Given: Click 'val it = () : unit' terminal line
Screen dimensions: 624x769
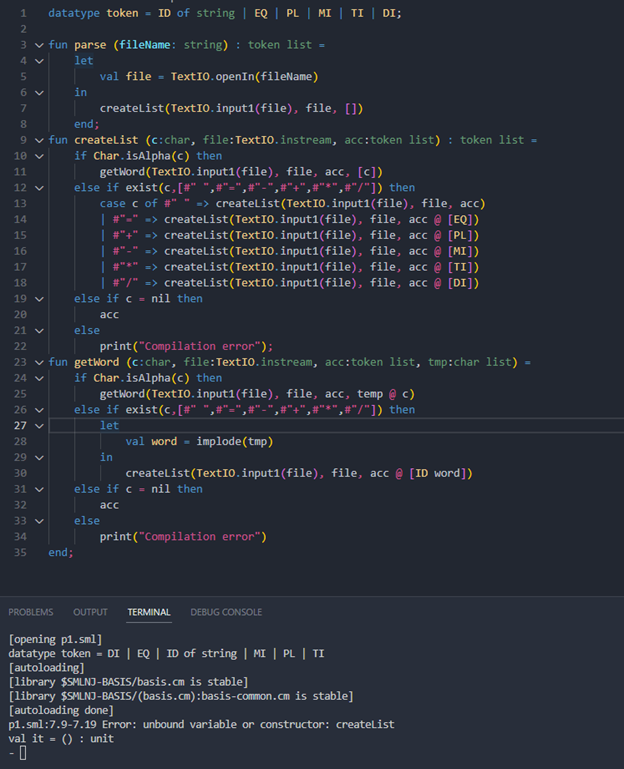Looking at the screenshot, I should click(x=61, y=739).
